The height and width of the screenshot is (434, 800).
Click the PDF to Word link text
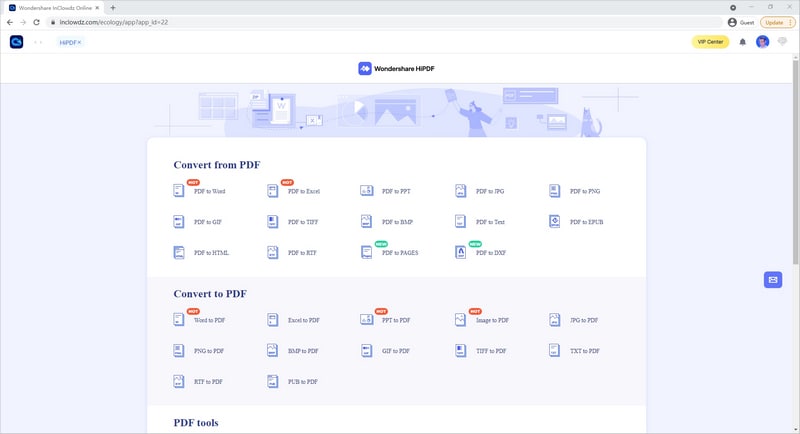[209, 191]
